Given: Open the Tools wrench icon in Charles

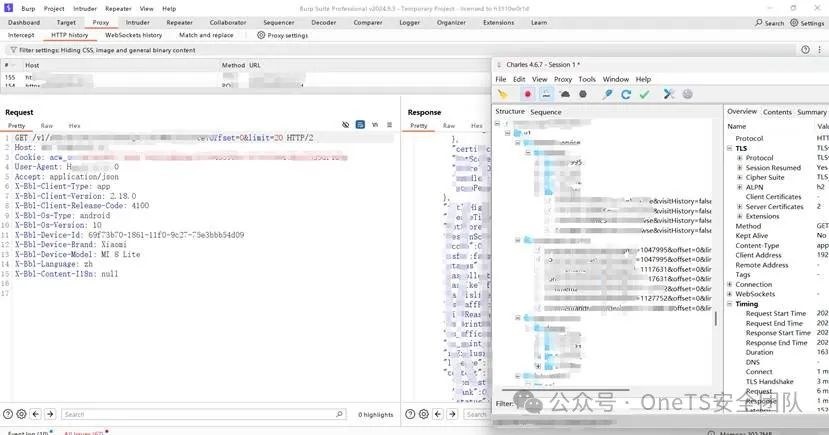Looking at the screenshot, I should pyautogui.click(x=669, y=95).
